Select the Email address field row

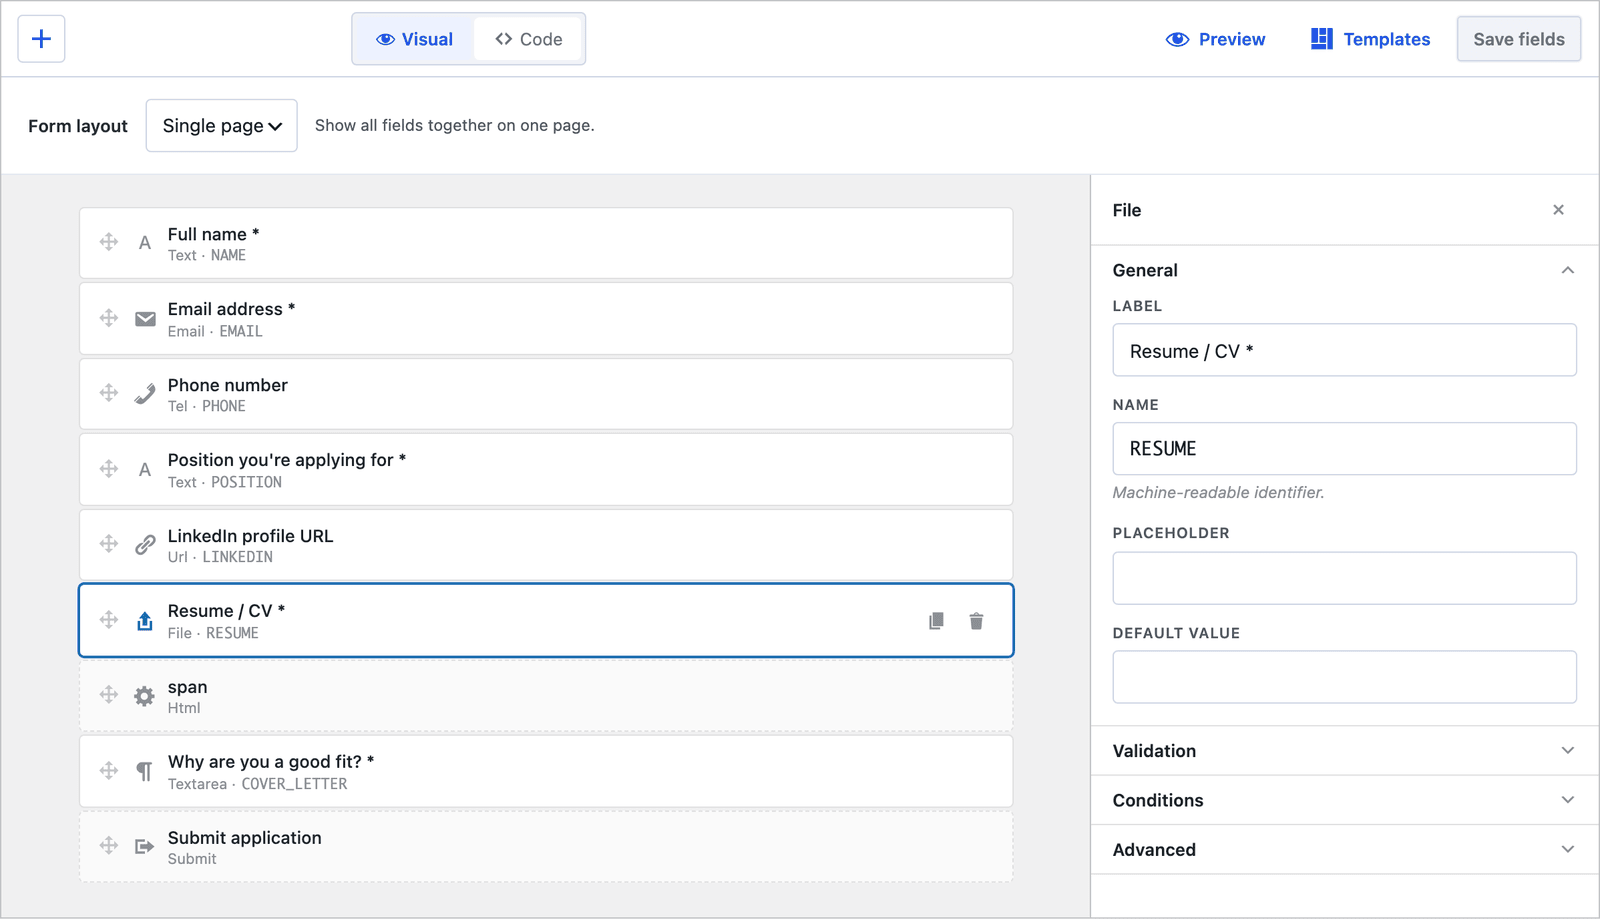546,319
